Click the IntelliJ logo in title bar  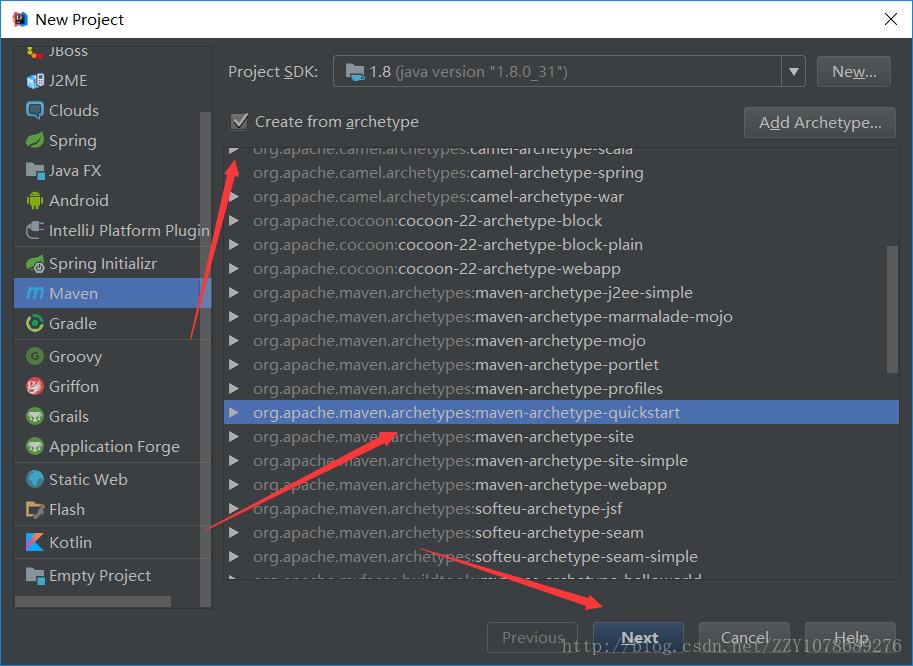pos(20,19)
